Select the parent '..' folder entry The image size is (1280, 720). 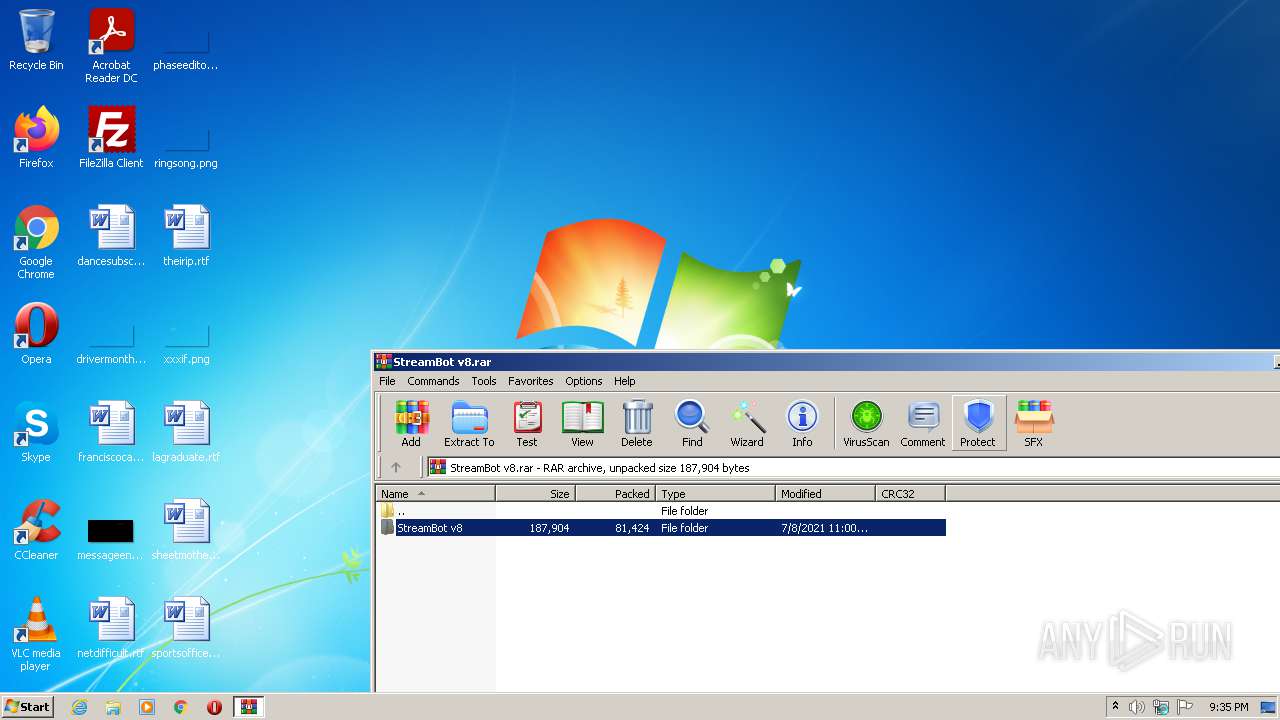pyautogui.click(x=661, y=510)
